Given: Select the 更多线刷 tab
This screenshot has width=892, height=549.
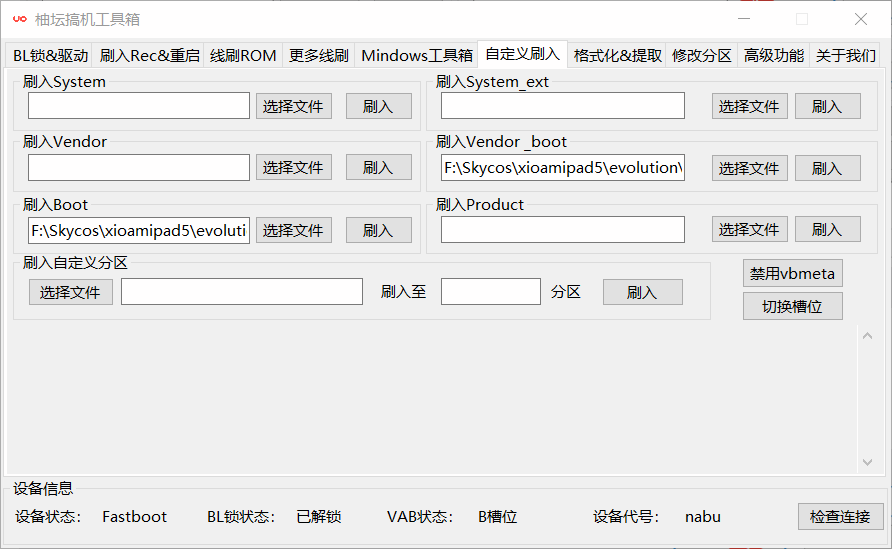Looking at the screenshot, I should pos(319,55).
